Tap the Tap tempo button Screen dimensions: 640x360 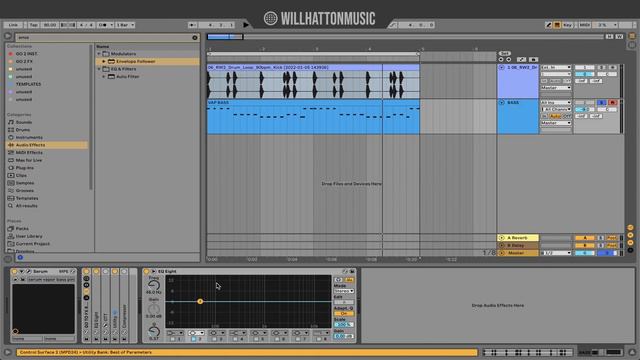point(33,25)
